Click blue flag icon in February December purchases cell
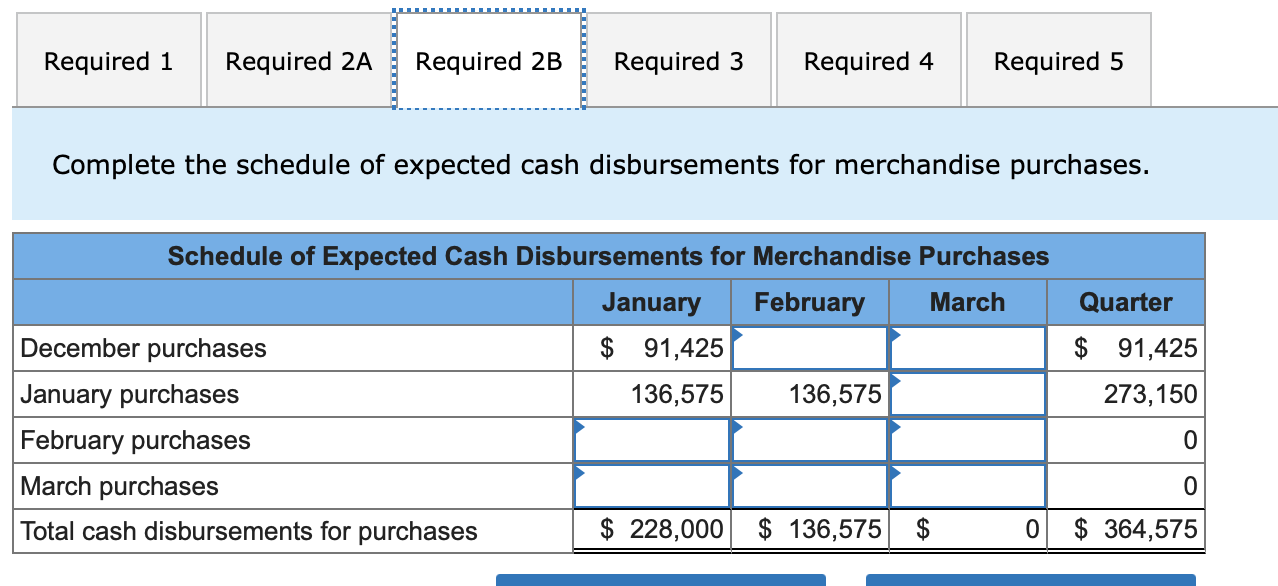The height and width of the screenshot is (586, 1278). click(739, 333)
